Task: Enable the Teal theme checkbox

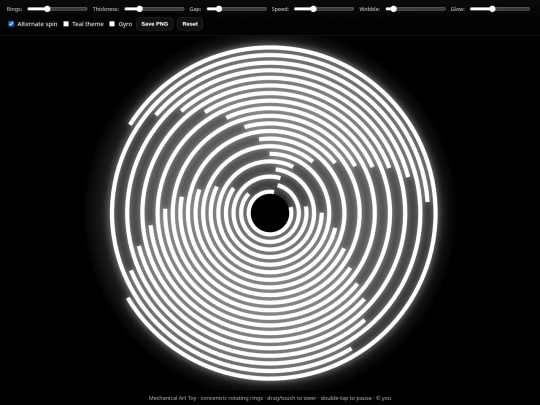Action: click(x=66, y=24)
